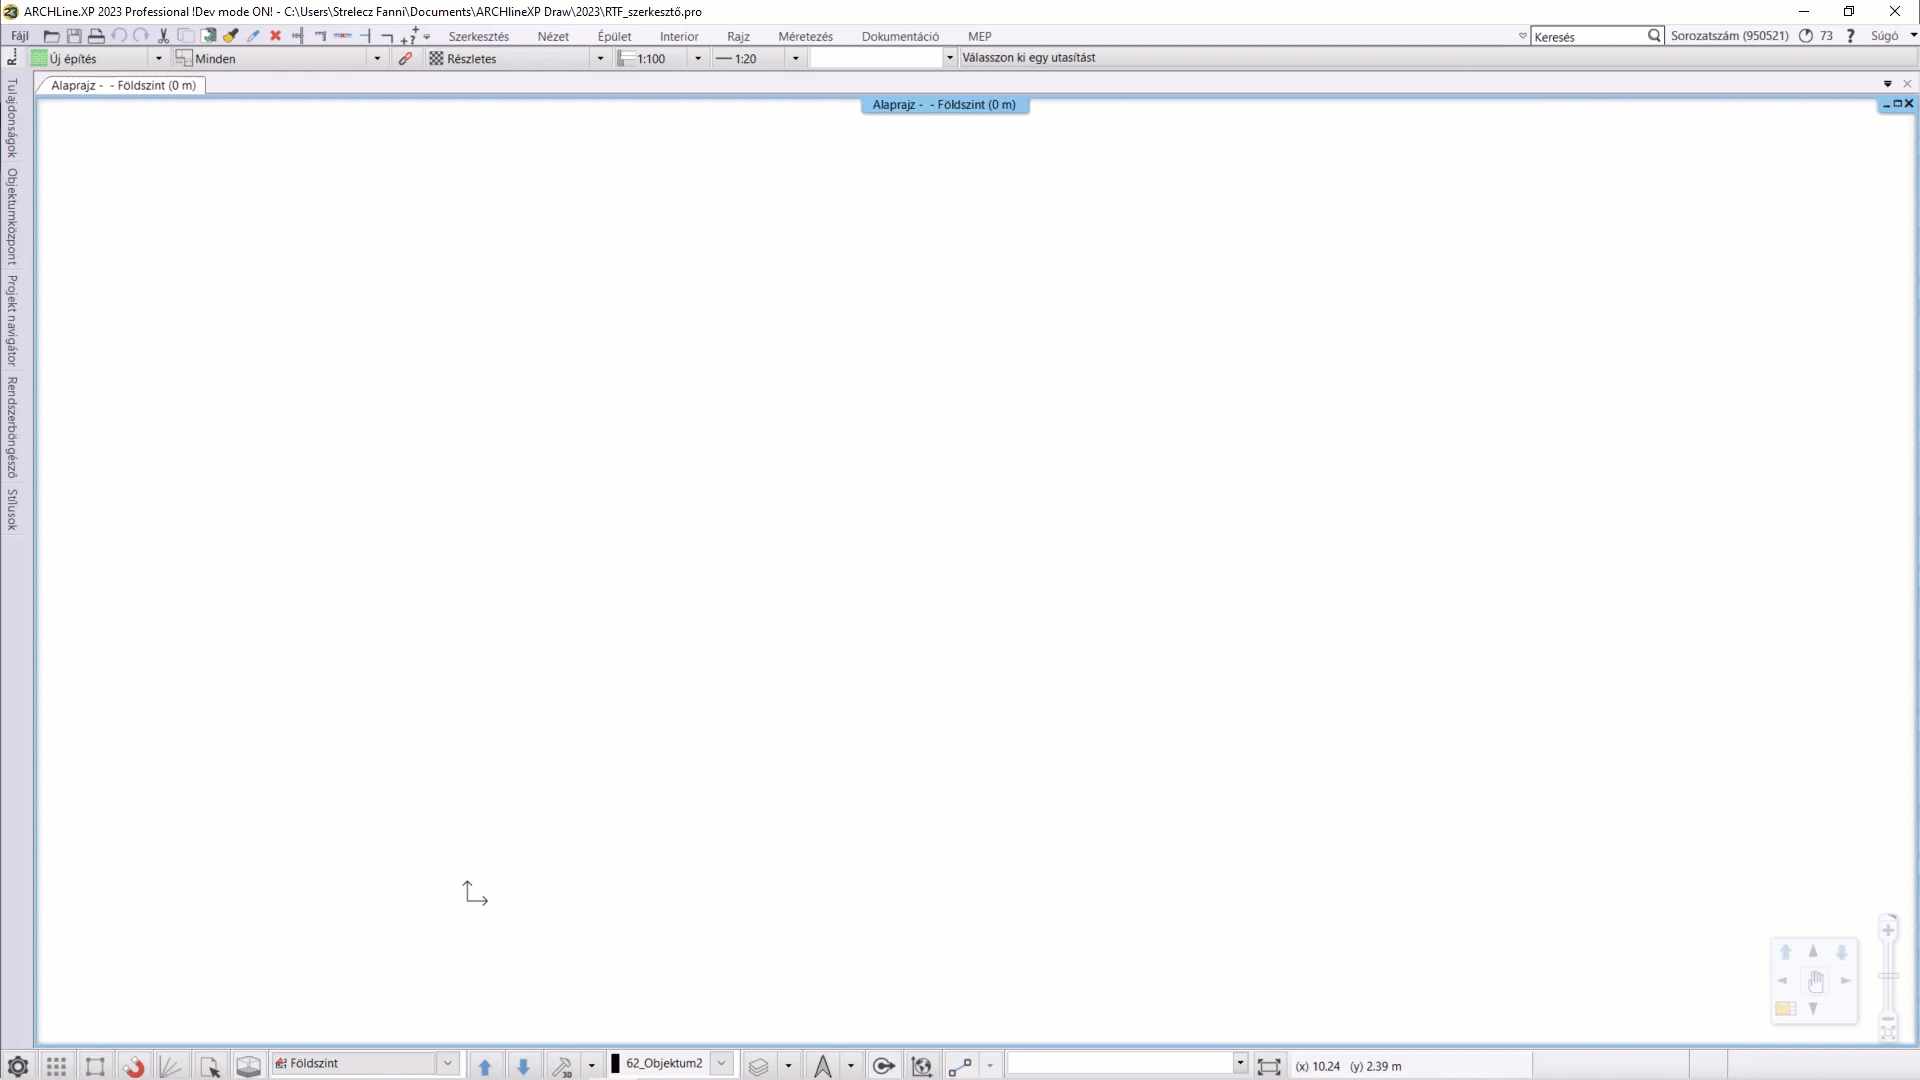Click the layer manager stack icon
1920x1080 pixels.
pos(758,1066)
